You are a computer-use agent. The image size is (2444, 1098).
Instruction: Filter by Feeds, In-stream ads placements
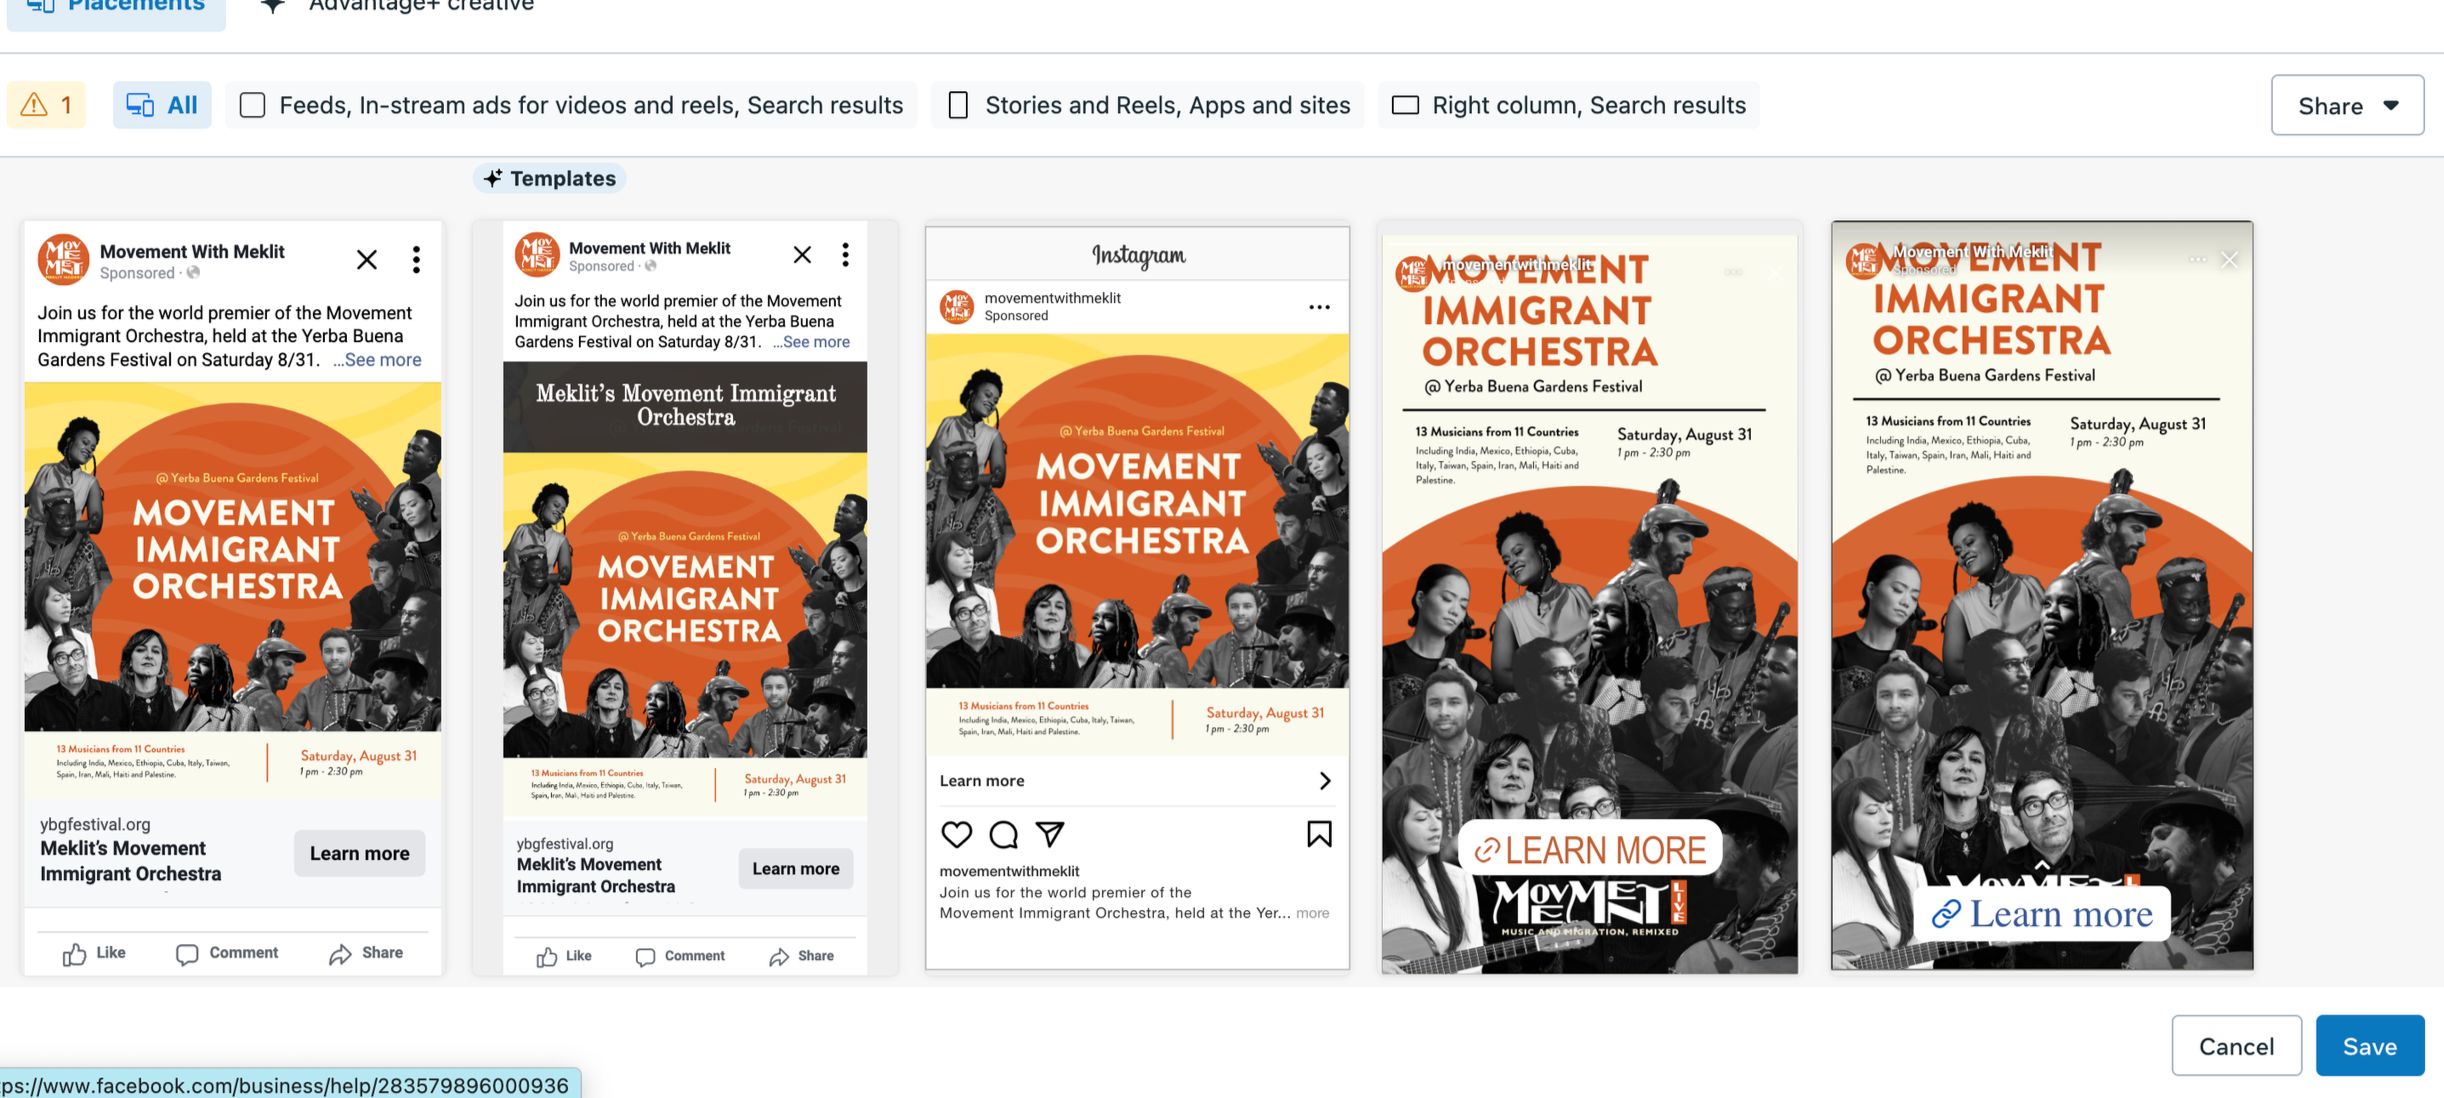coord(571,105)
